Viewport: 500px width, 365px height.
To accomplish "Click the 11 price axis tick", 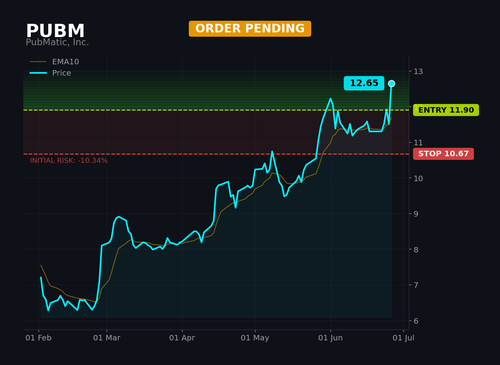I will click(418, 143).
